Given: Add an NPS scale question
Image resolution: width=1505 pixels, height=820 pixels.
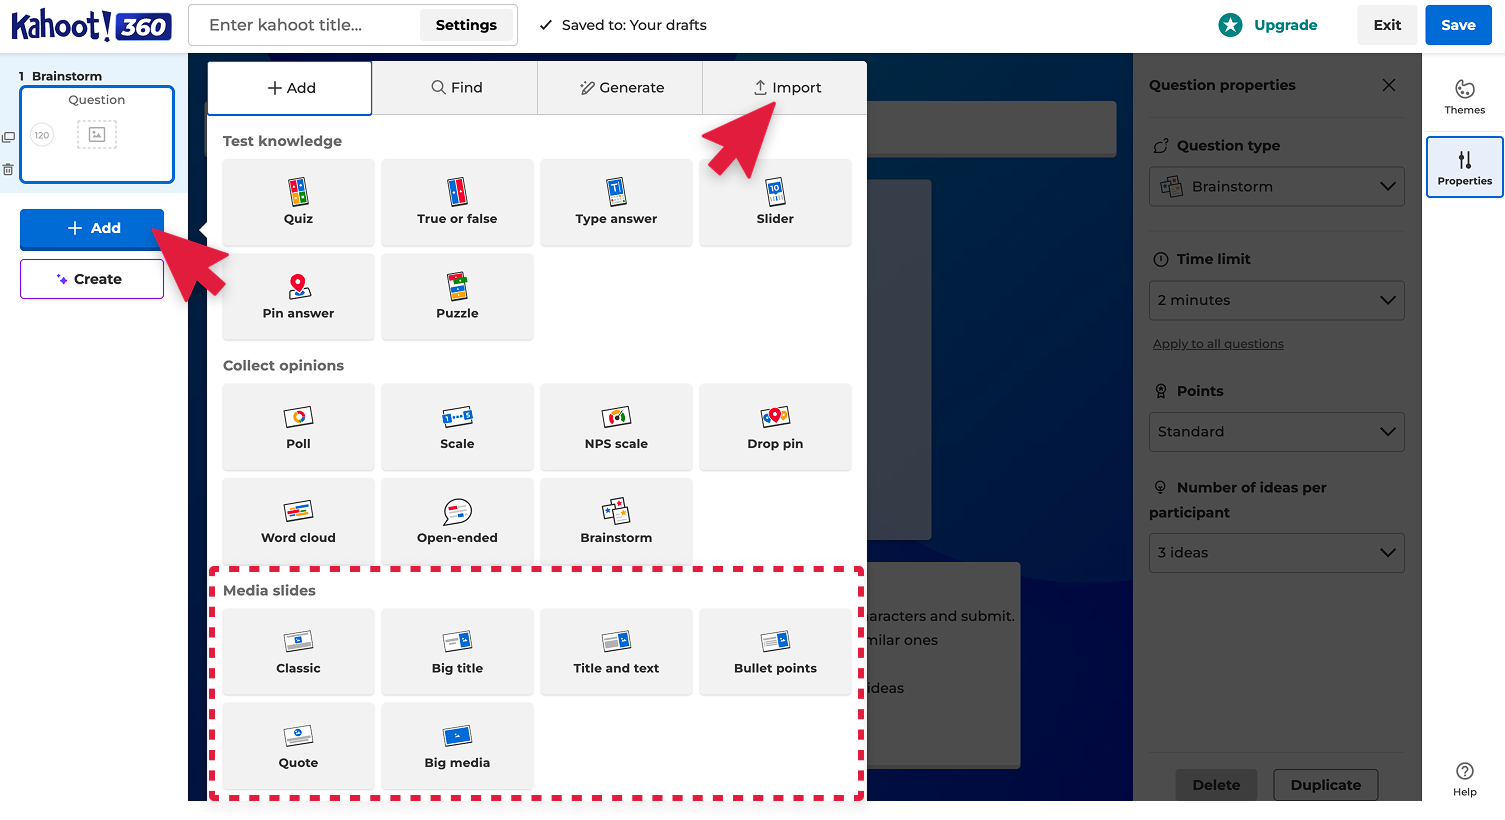Looking at the screenshot, I should point(616,427).
